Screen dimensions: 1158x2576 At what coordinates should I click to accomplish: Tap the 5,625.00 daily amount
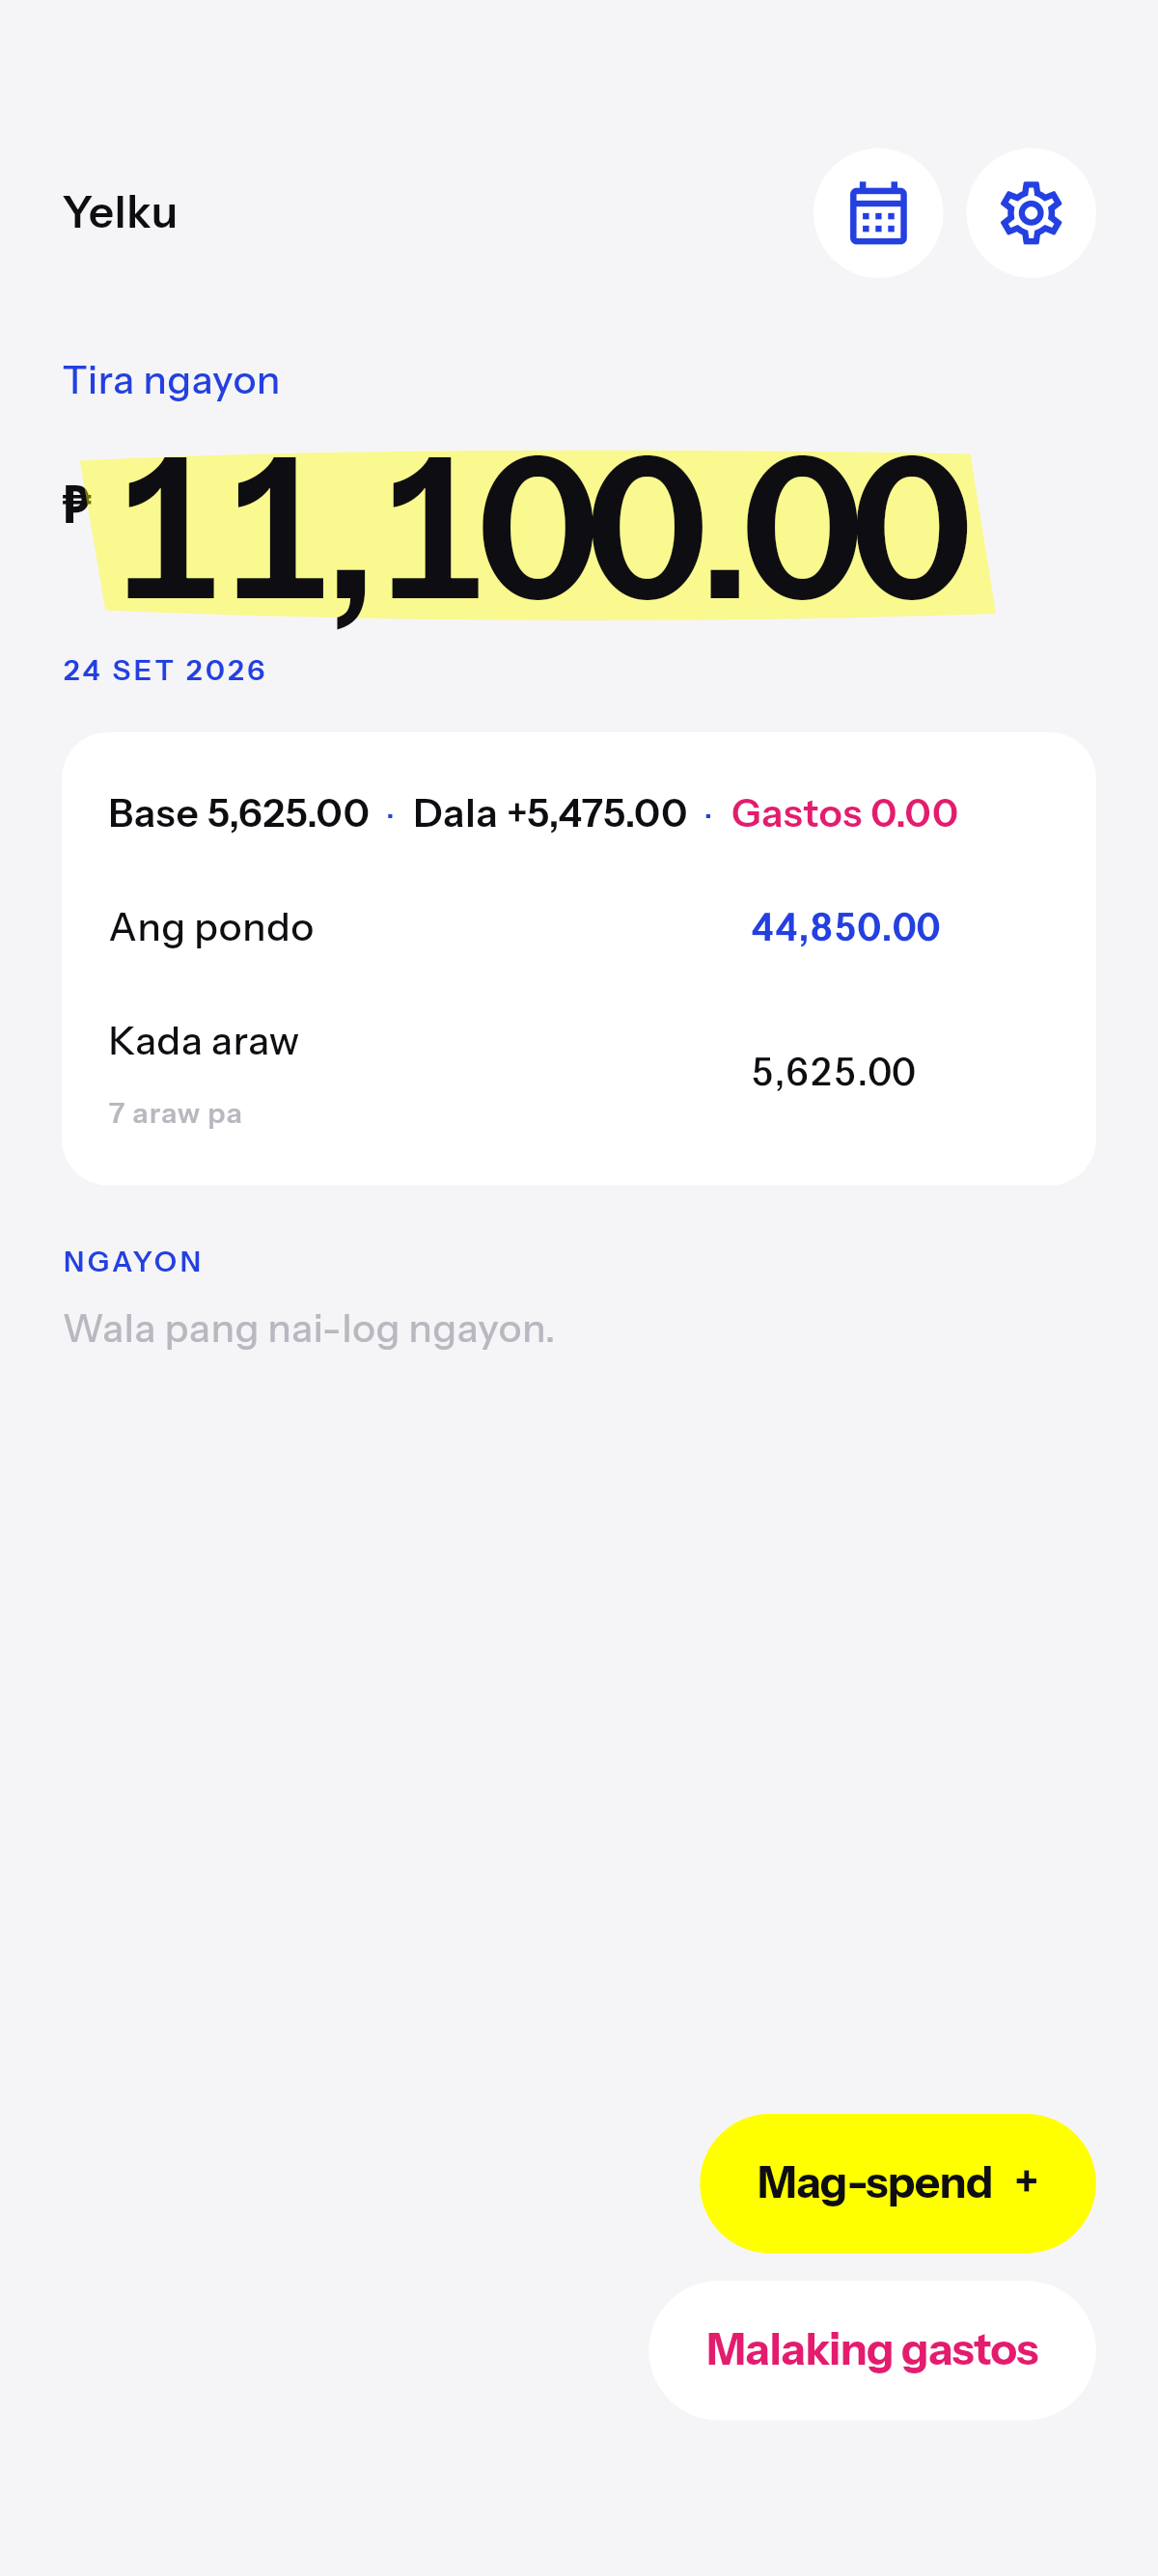[x=833, y=1072]
